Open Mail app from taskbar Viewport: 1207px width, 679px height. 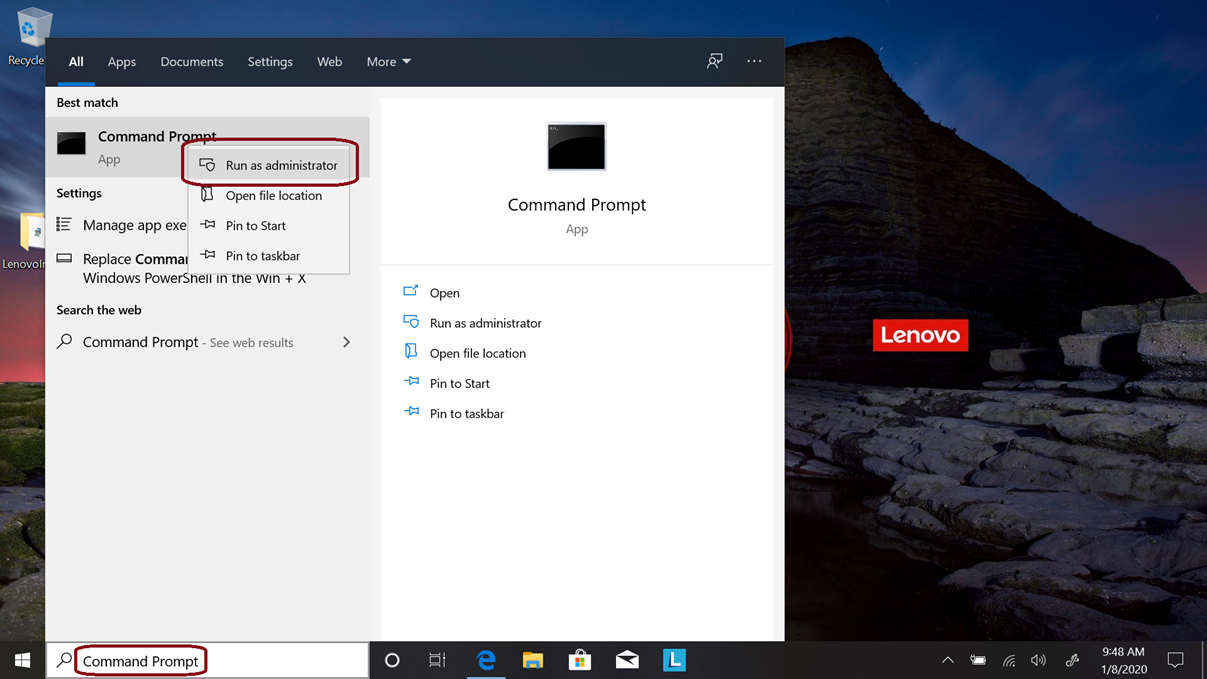pyautogui.click(x=627, y=660)
